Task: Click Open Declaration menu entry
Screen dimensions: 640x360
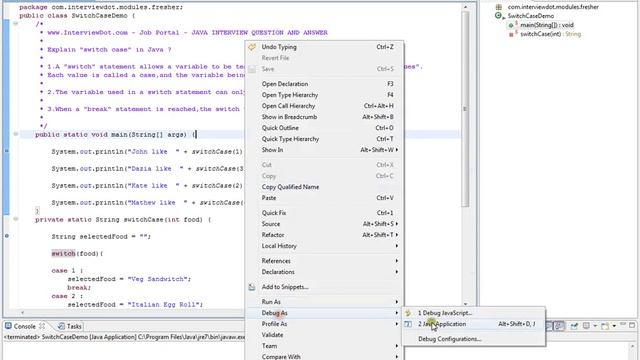Action: coord(324,84)
